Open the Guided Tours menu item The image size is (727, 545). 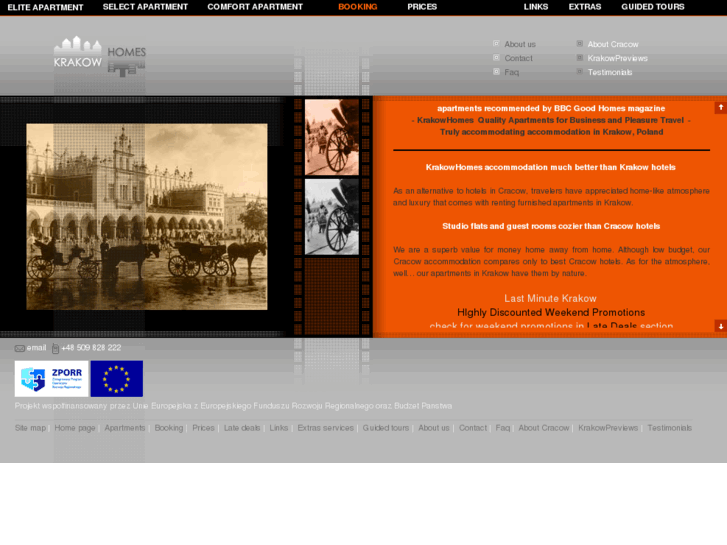tap(653, 7)
